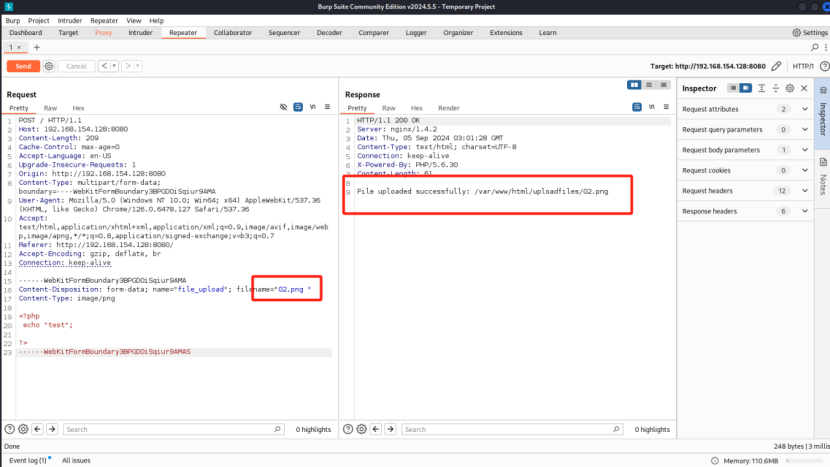Switch to the Learn tab

click(x=547, y=33)
